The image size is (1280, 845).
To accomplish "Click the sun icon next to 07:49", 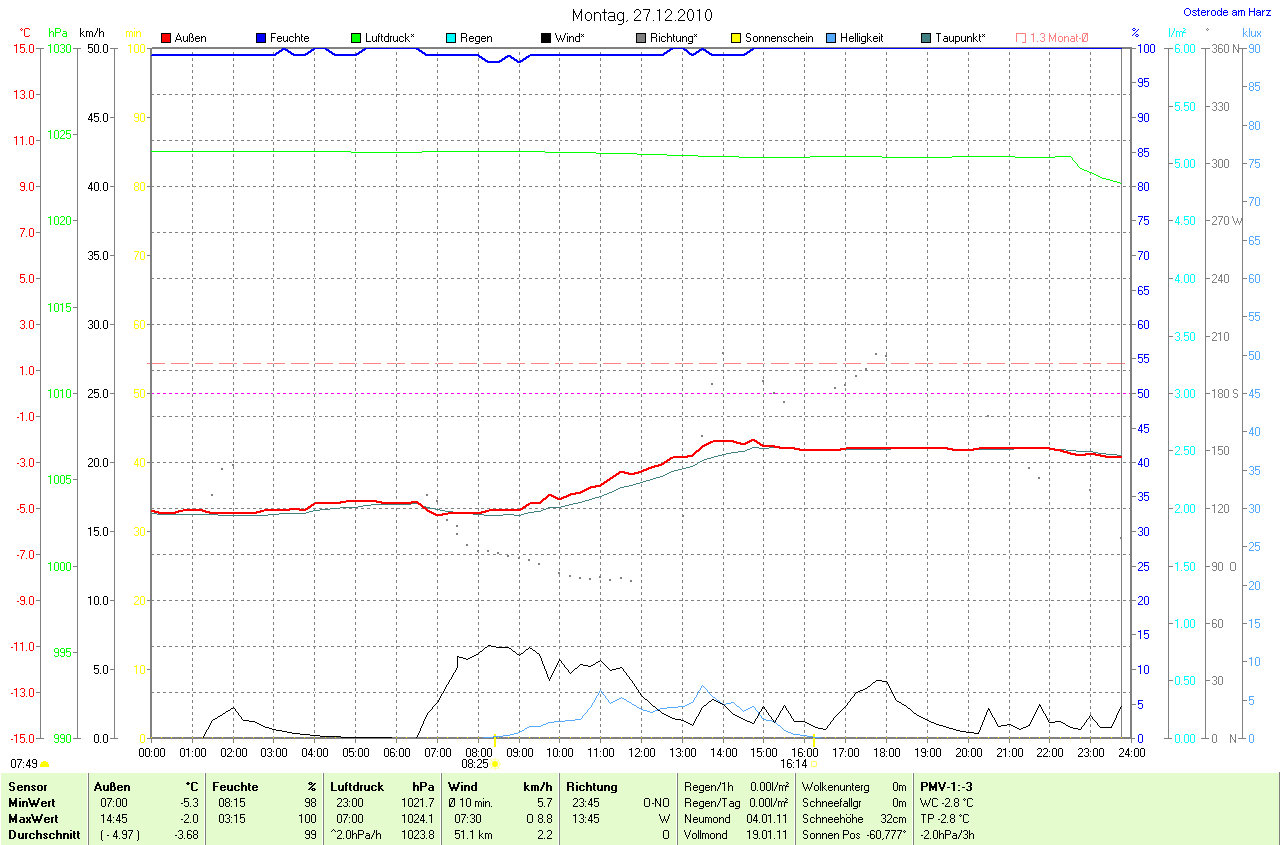I will click(x=44, y=764).
